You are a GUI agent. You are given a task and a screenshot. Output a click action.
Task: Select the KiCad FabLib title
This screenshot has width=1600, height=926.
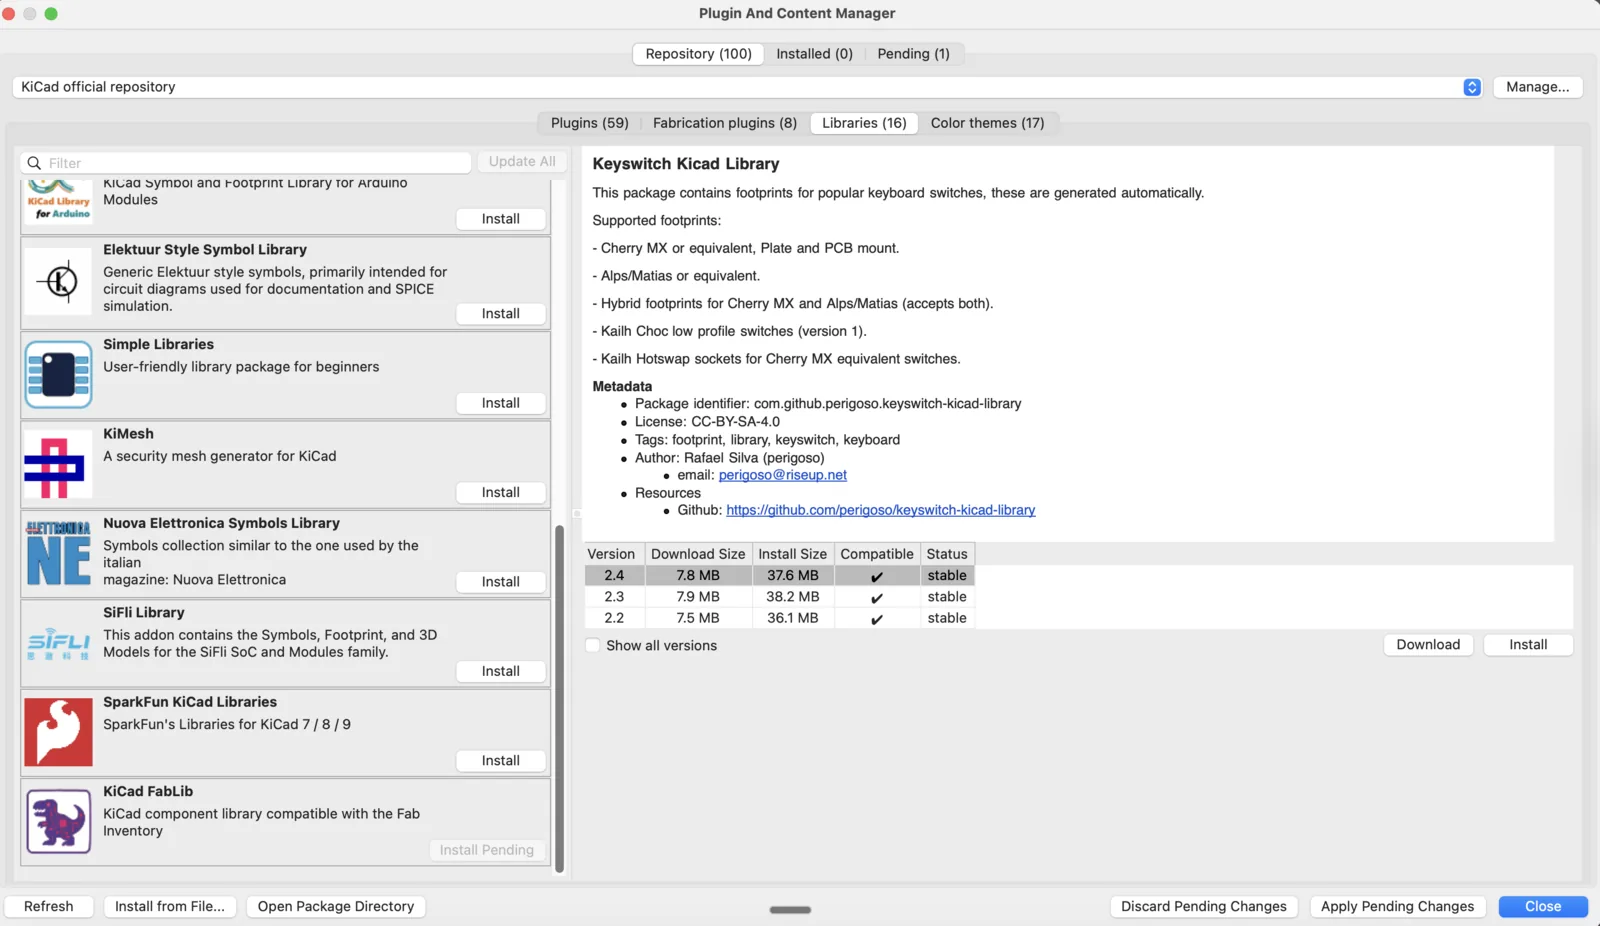(x=148, y=791)
